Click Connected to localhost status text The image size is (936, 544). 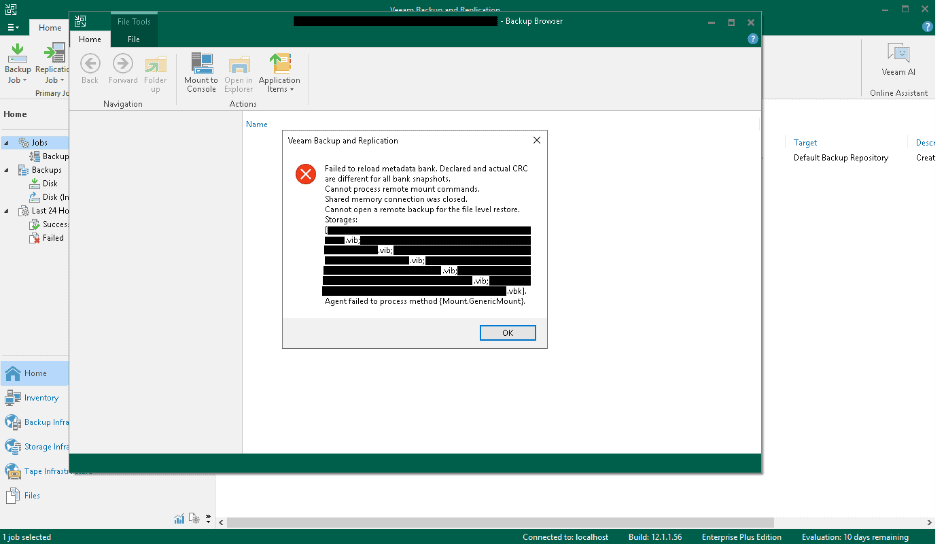click(x=565, y=537)
